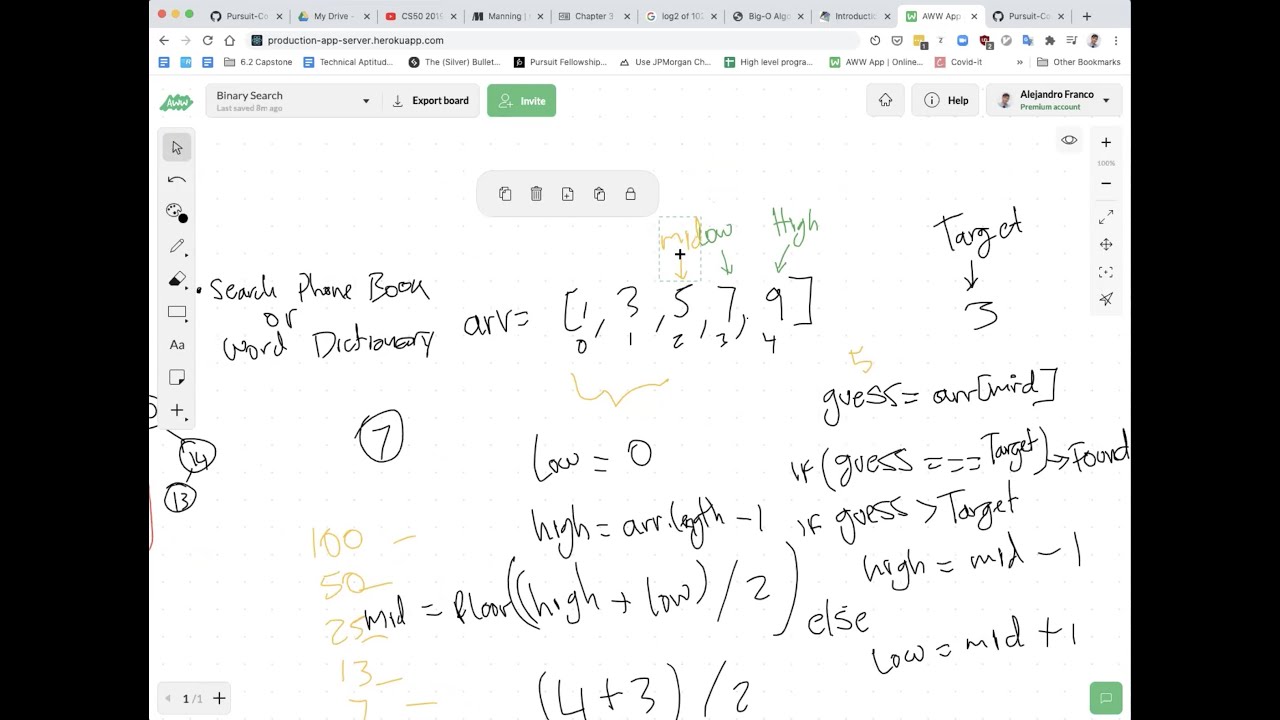Open the 6.2 Capstone bookmark folder
This screenshot has height=720, width=1280.
(258, 62)
